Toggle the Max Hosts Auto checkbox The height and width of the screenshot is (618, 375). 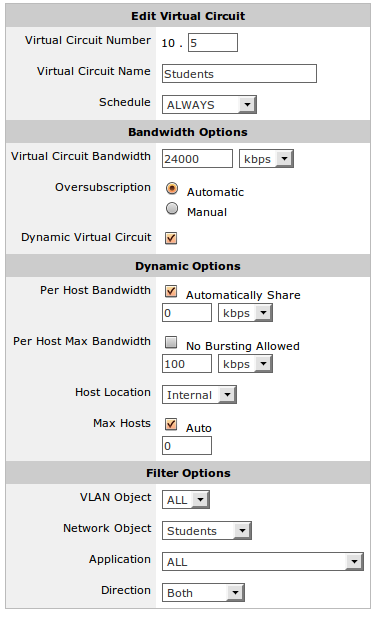(171, 424)
